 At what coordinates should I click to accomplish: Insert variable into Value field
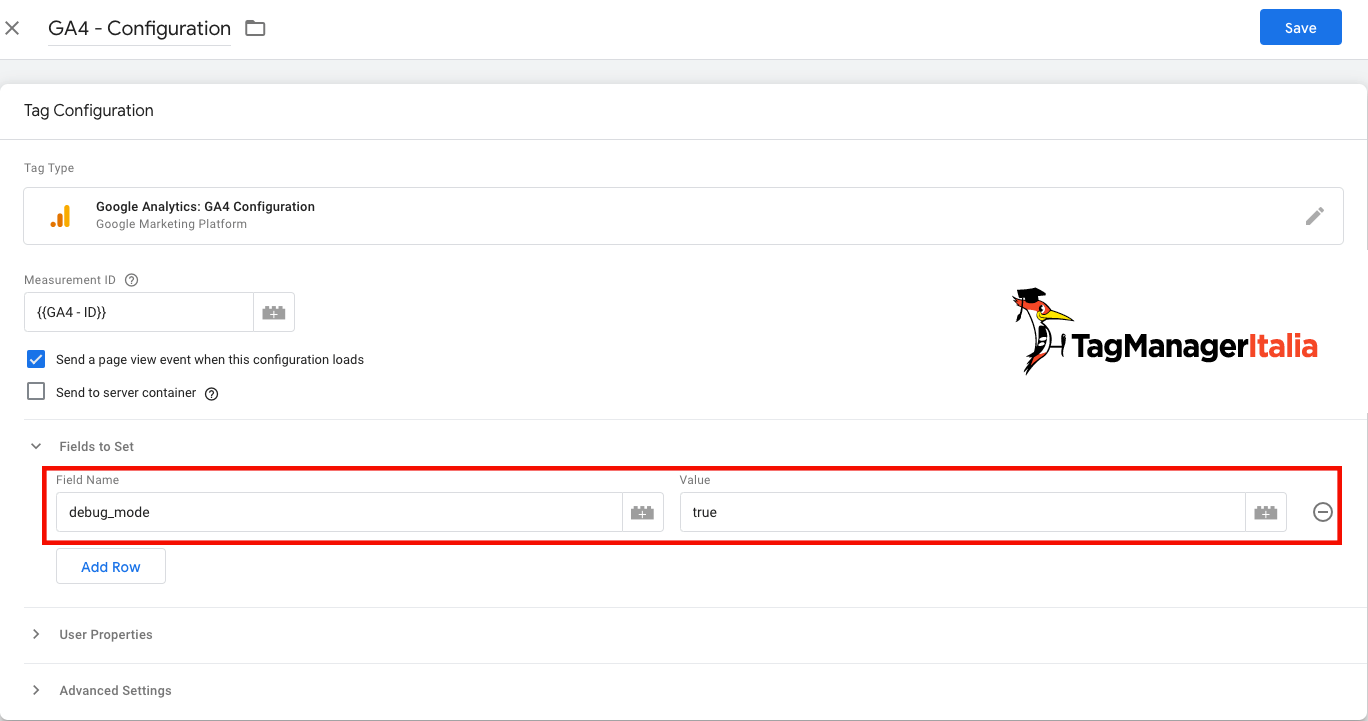[1266, 512]
